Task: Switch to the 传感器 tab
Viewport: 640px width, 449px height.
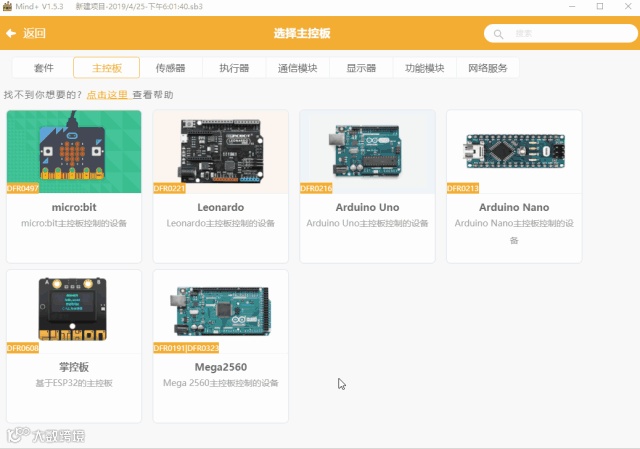Action: point(171,68)
